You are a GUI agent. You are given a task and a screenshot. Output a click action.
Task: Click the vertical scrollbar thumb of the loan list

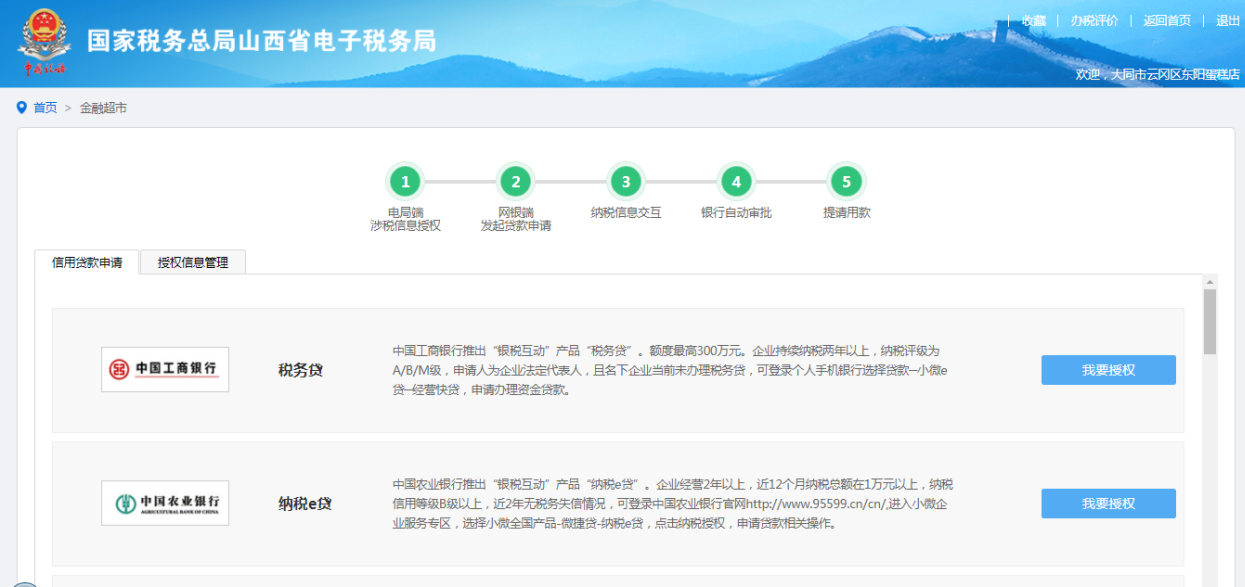(x=1210, y=322)
